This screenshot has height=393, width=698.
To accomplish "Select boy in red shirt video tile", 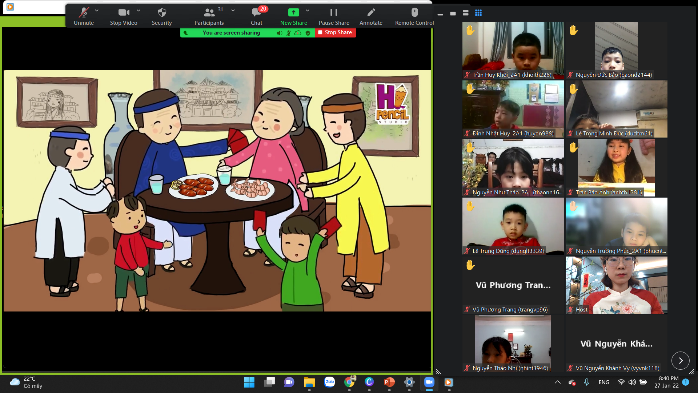I will click(x=513, y=227).
